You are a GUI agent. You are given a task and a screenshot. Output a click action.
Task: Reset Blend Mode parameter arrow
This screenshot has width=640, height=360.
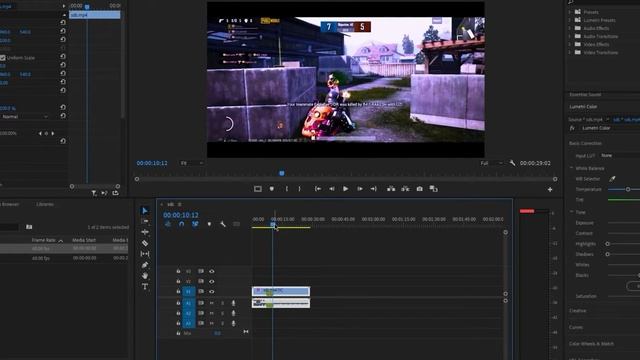click(63, 116)
